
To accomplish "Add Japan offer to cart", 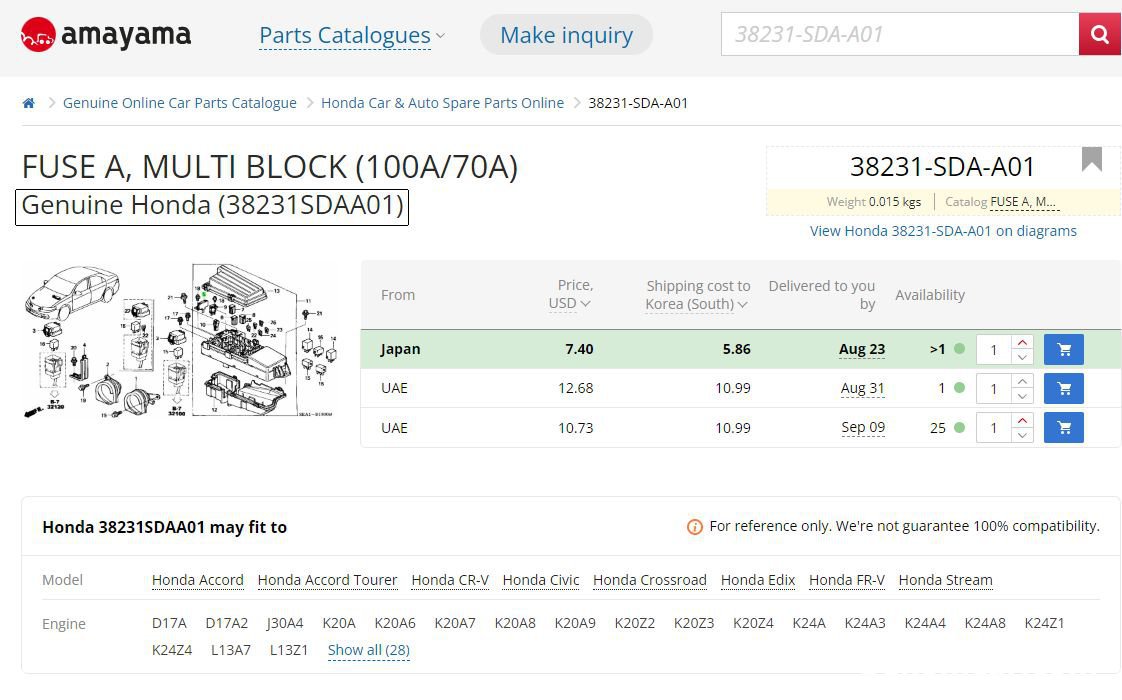I will click(x=1063, y=349).
